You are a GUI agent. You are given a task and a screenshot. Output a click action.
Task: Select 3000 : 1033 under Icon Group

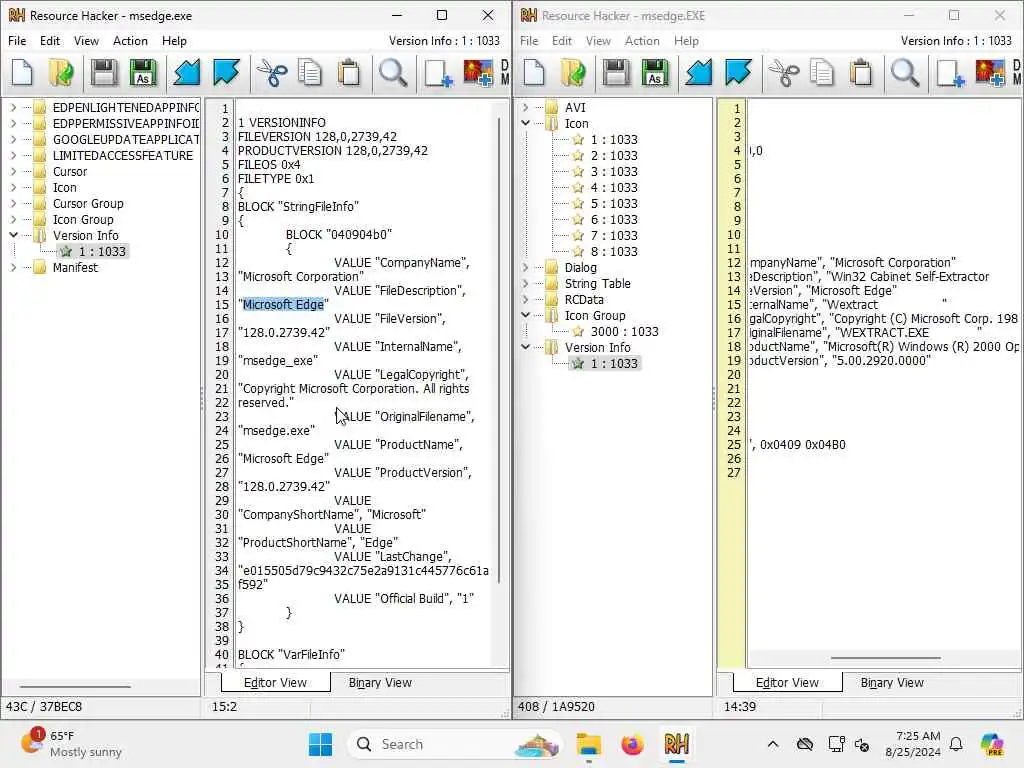624,331
